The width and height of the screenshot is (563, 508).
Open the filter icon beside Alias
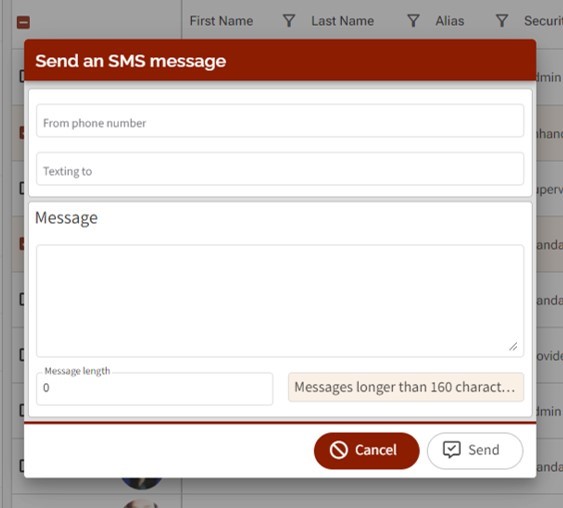click(x=502, y=21)
